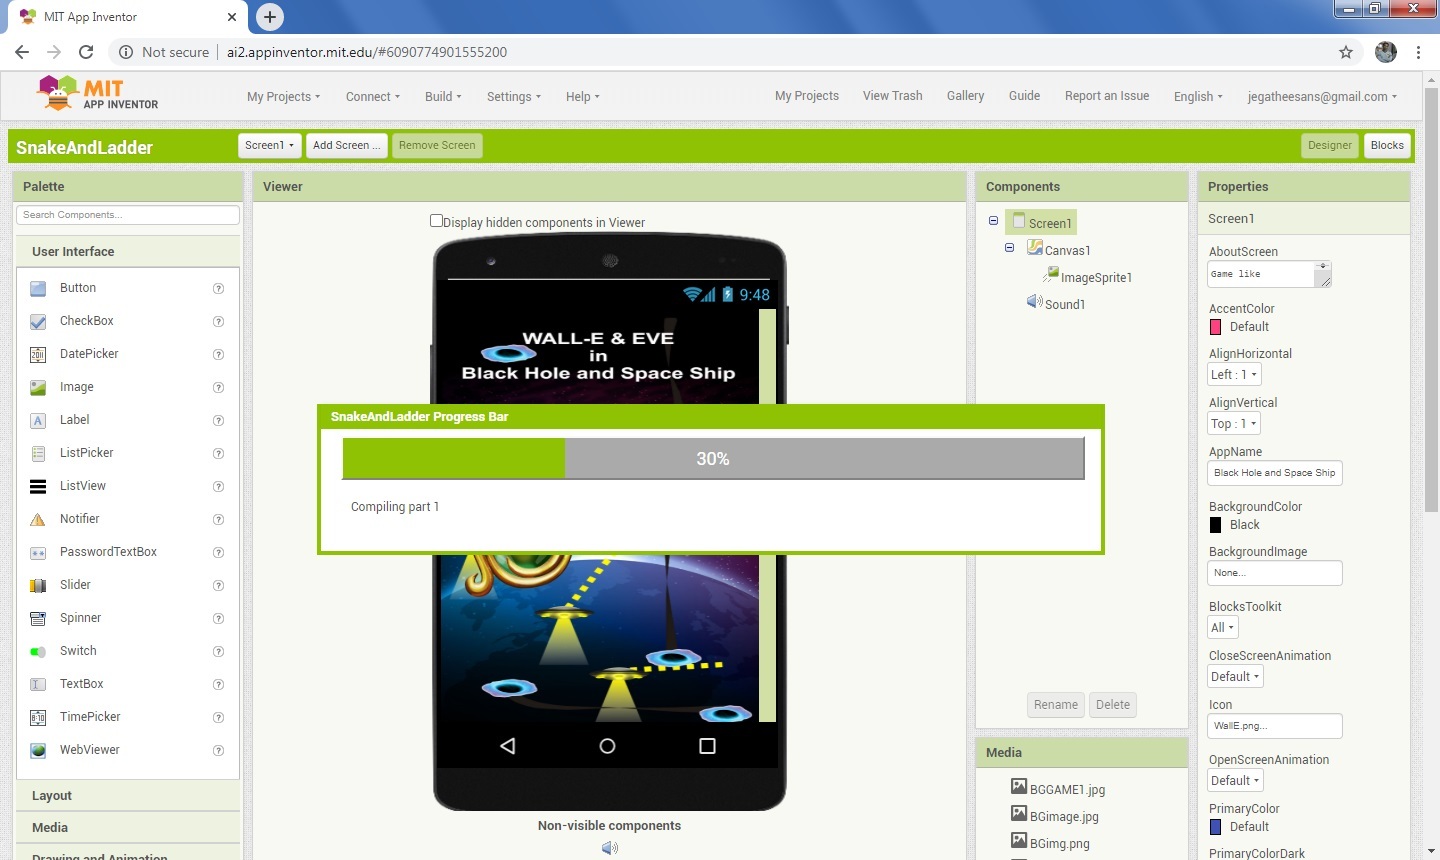Click the Search Components field
The height and width of the screenshot is (860, 1440).
pos(128,215)
